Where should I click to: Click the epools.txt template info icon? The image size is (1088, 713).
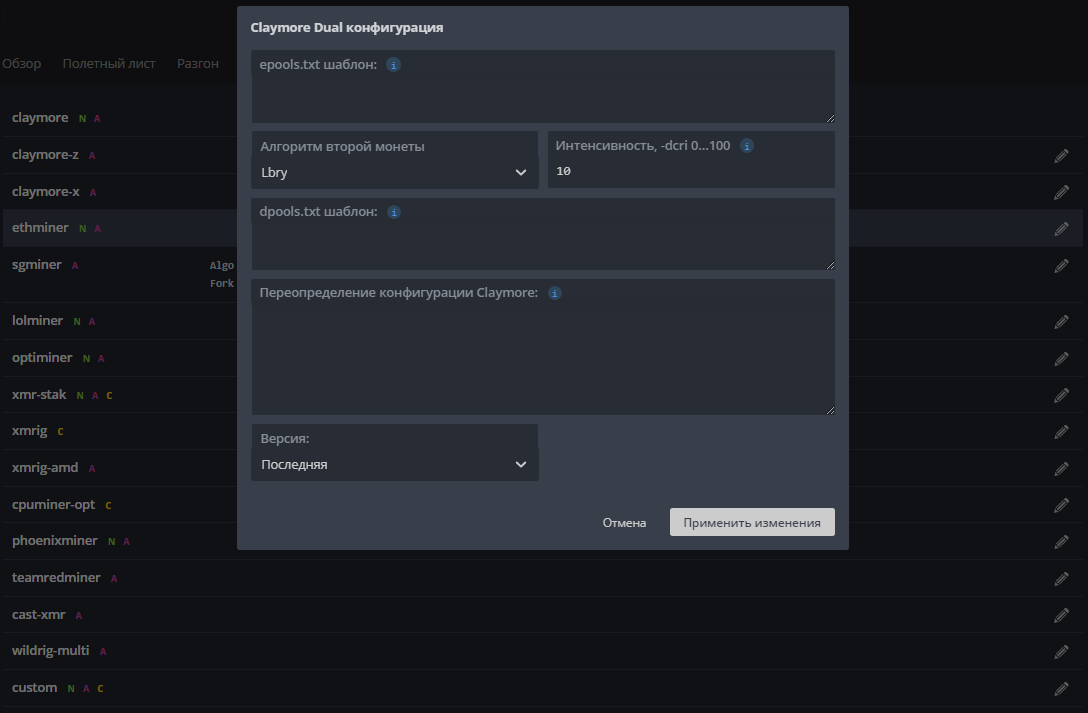(x=393, y=65)
